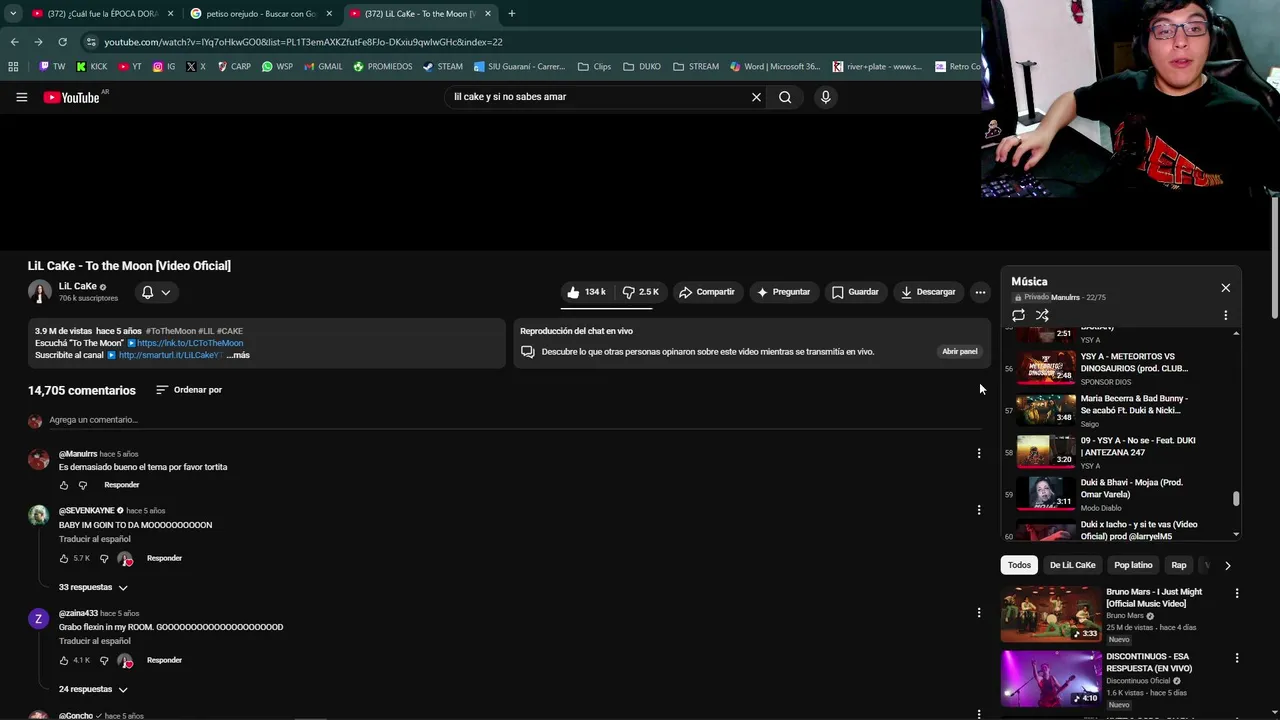Open the WSP bookmark
This screenshot has width=1280, height=720.
(x=277, y=67)
